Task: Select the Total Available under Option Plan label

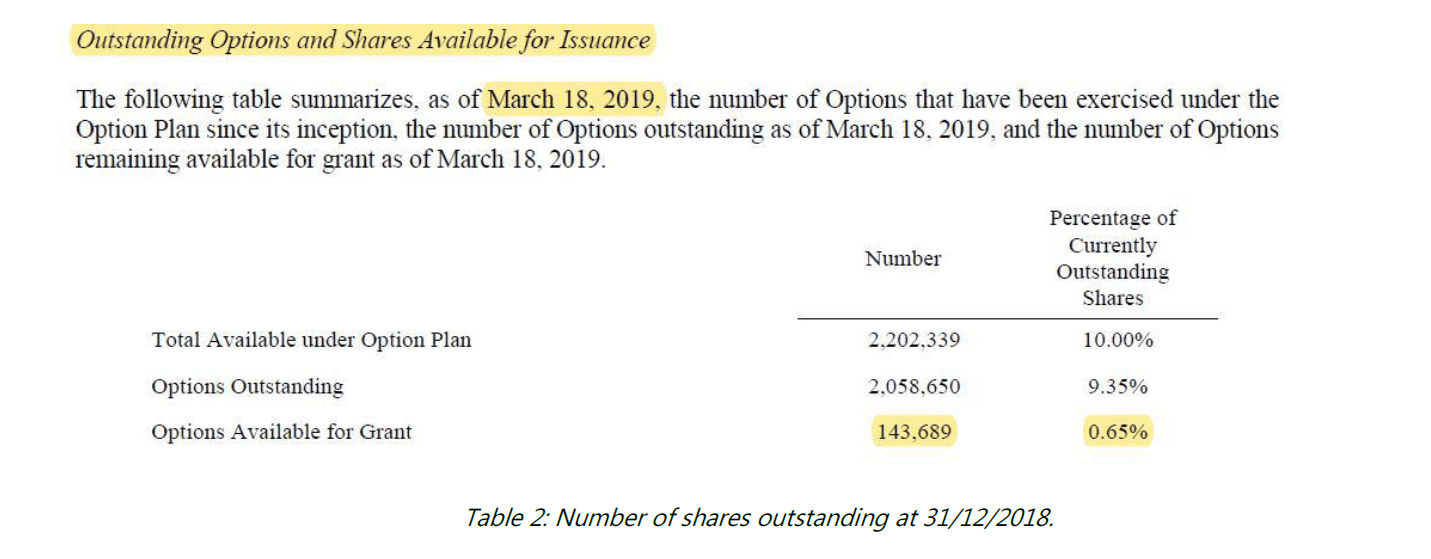Action: [311, 340]
